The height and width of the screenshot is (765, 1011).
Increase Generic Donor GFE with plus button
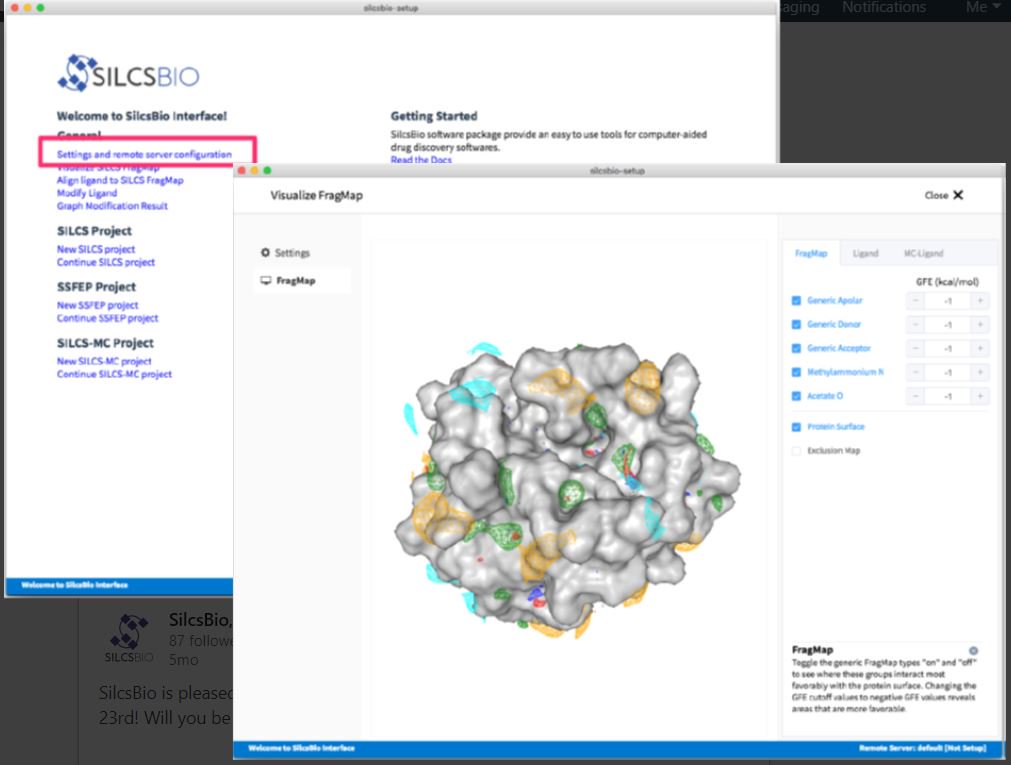pyautogui.click(x=980, y=324)
